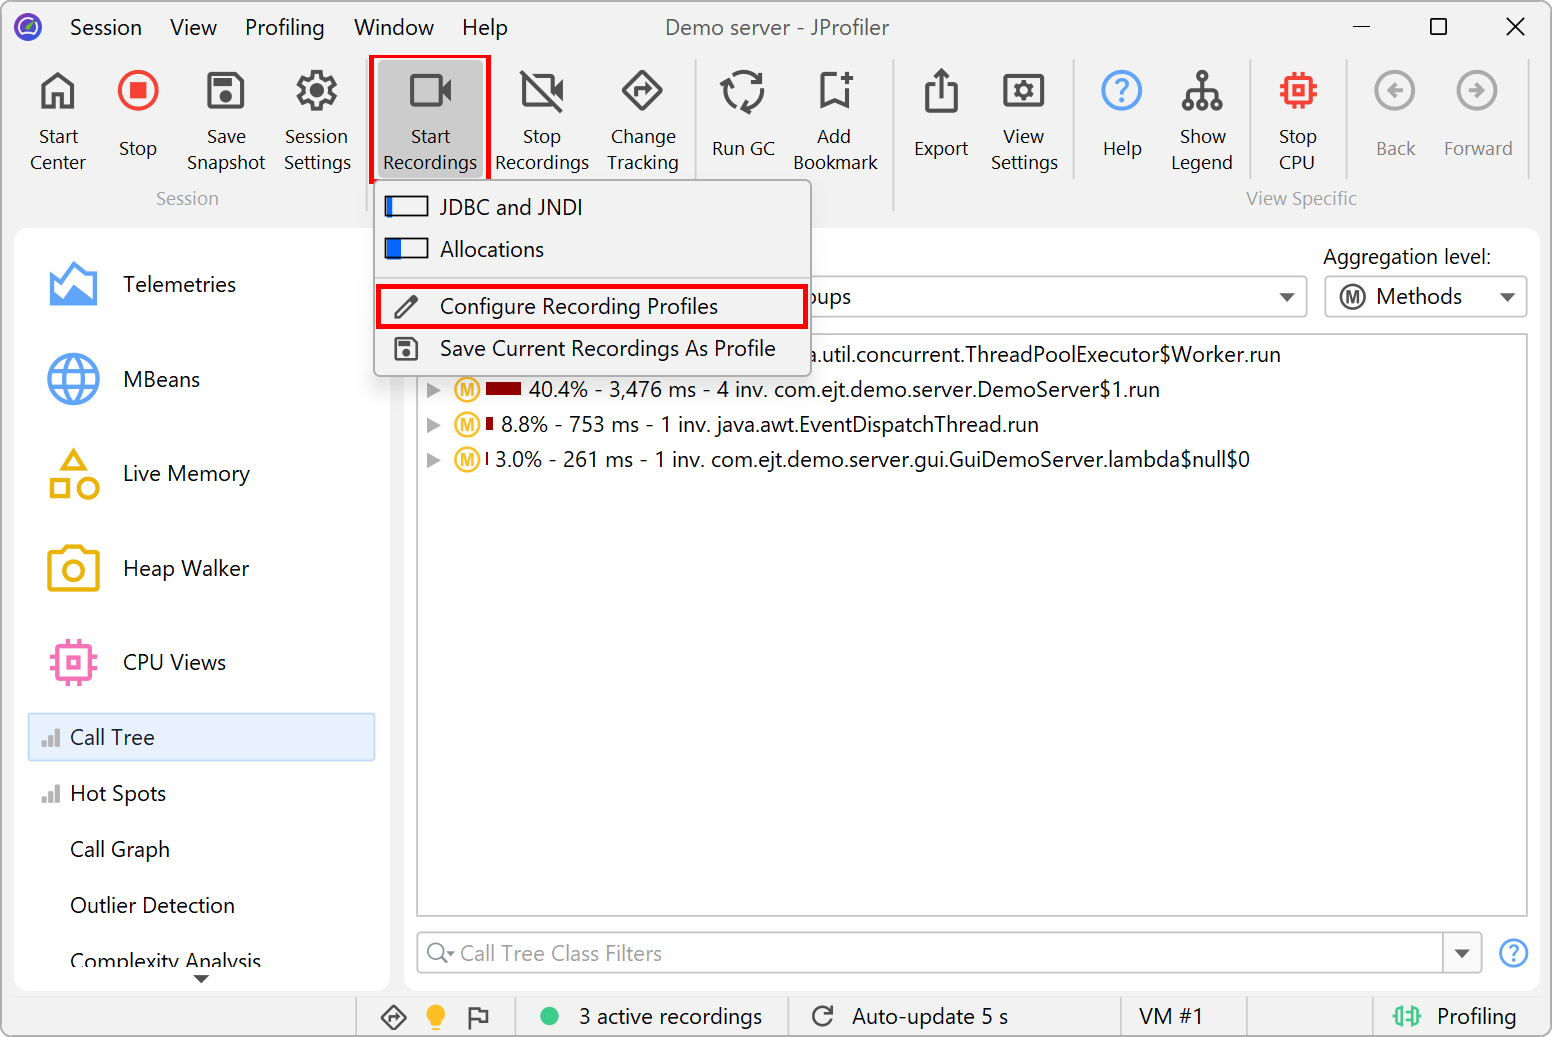Open the Start Center
This screenshot has width=1552, height=1037.
point(58,119)
